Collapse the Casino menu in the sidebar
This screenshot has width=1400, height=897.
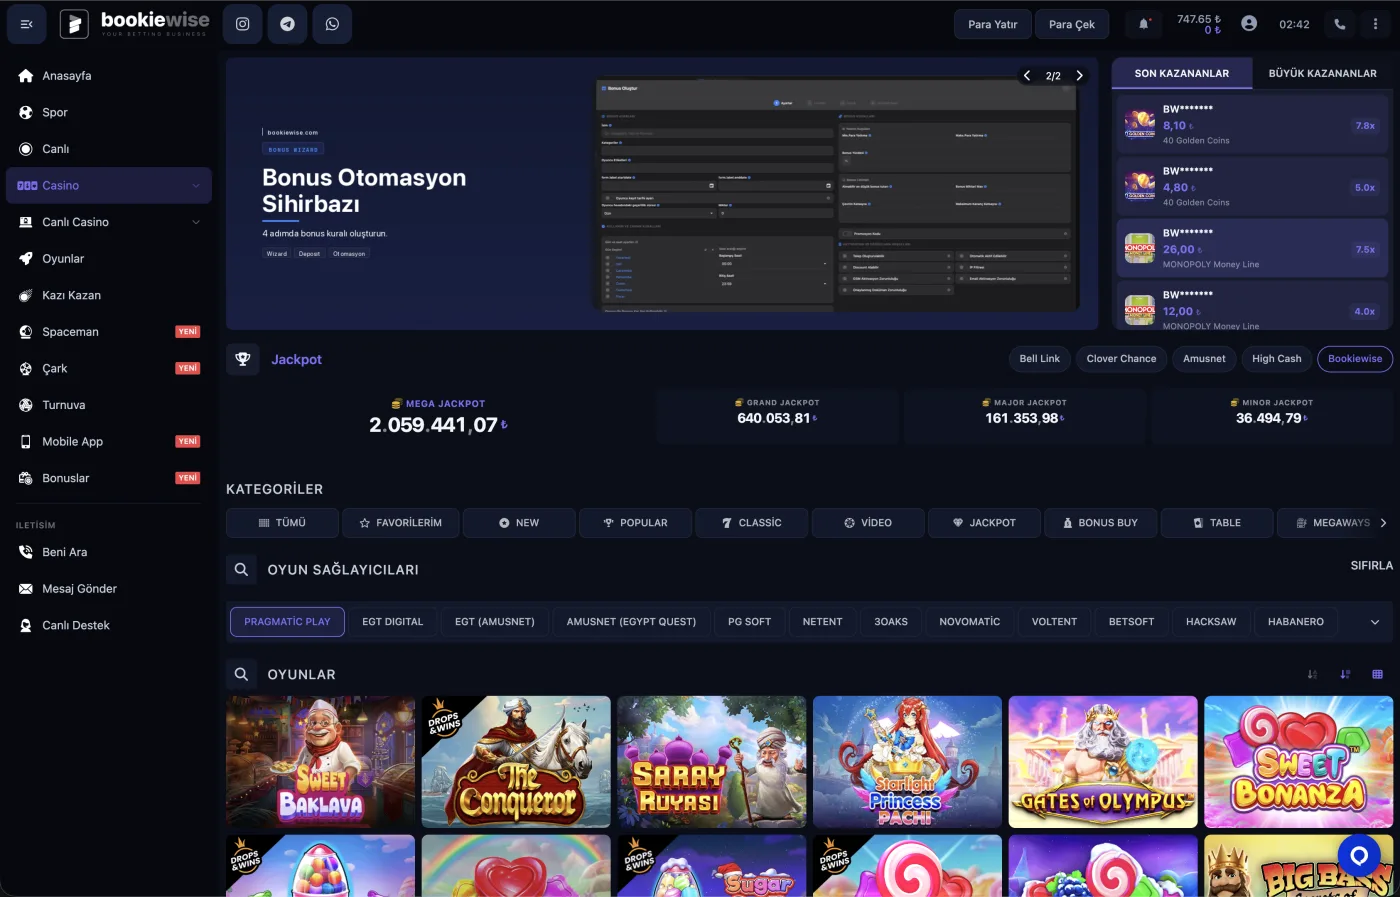click(108, 185)
